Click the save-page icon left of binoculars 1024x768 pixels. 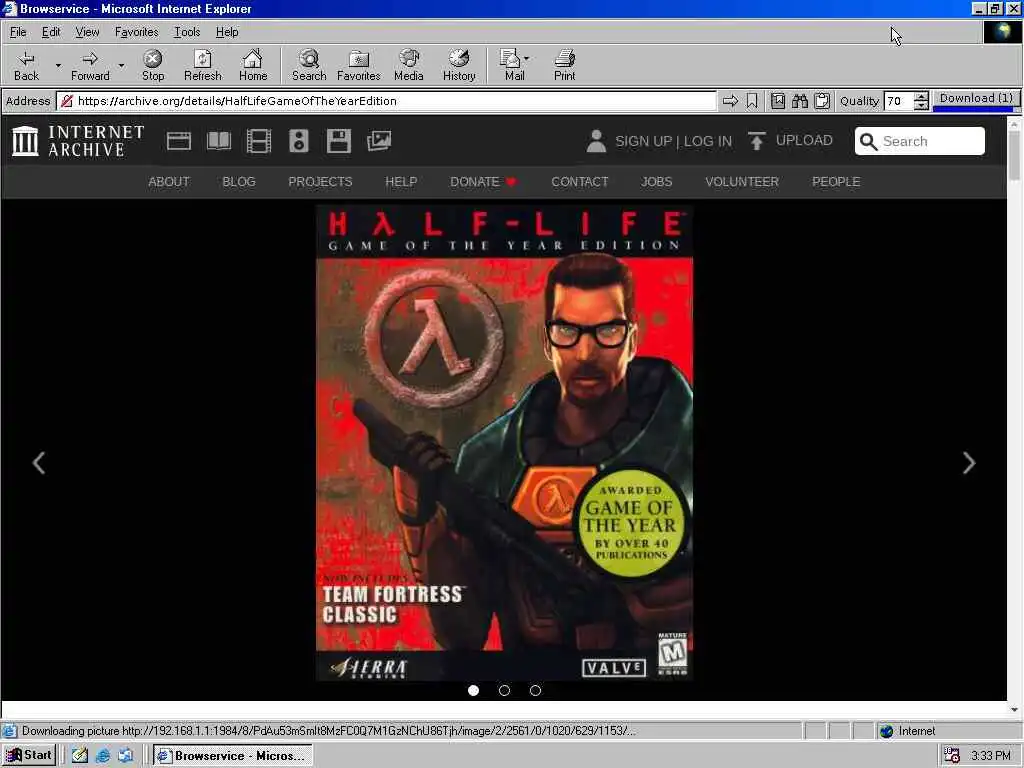[778, 101]
